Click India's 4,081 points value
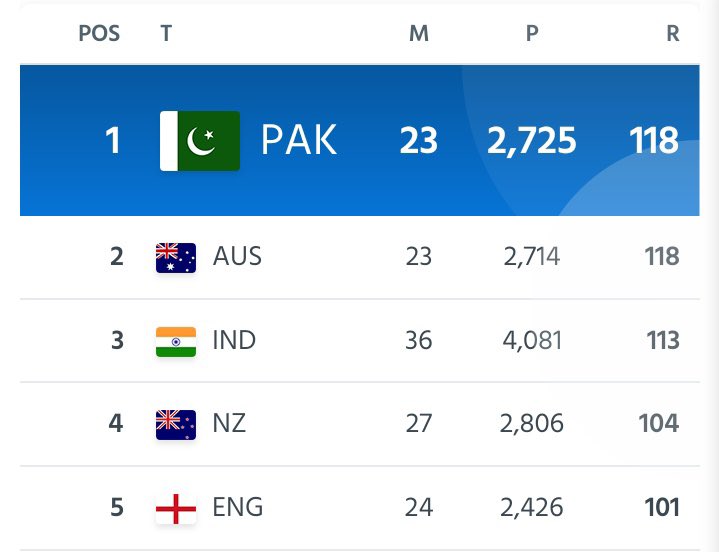The image size is (719, 552). pyautogui.click(x=532, y=341)
